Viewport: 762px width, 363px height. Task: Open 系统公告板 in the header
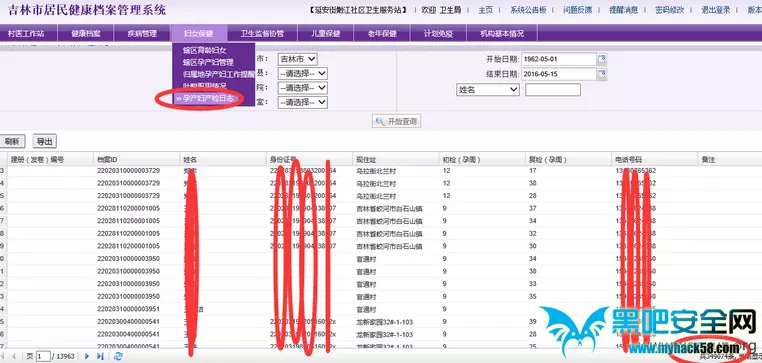coord(529,10)
